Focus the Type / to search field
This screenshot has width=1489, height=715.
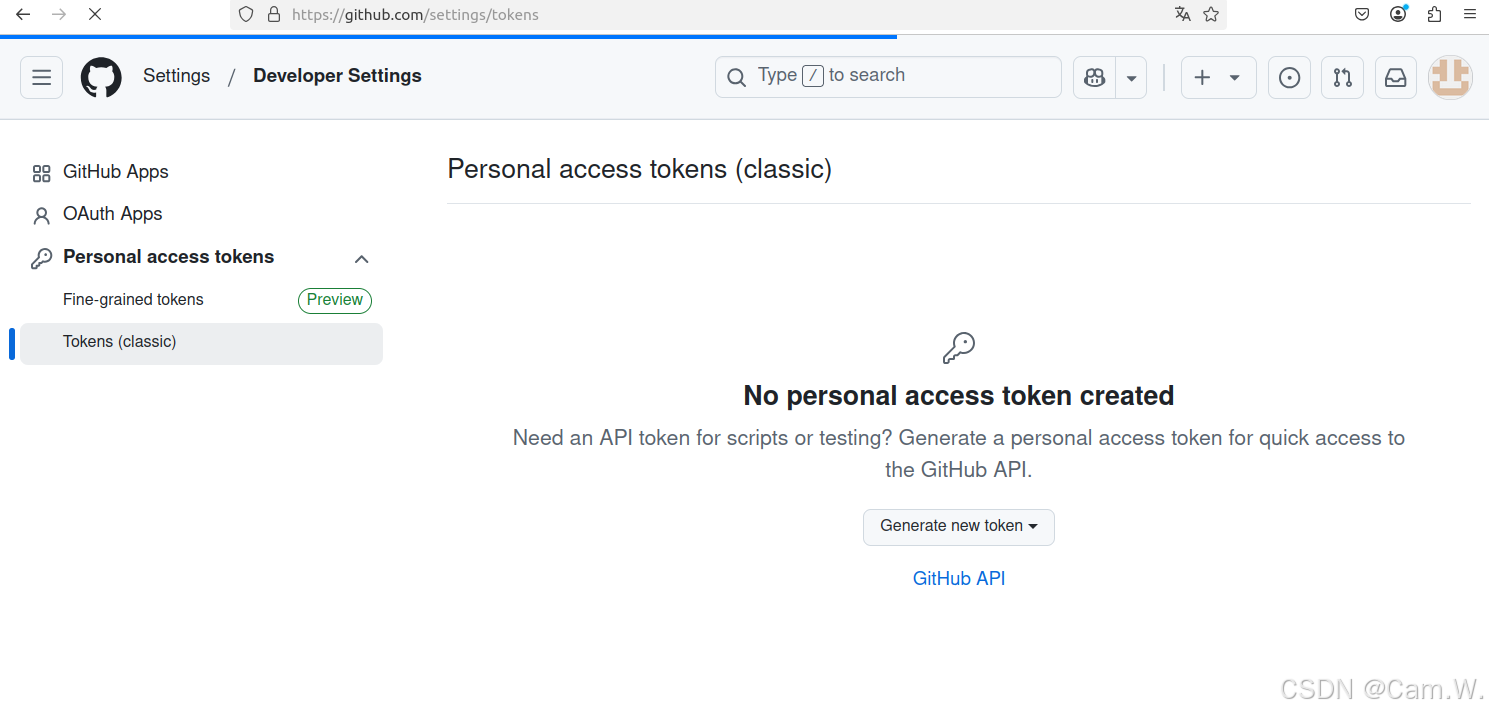888,77
